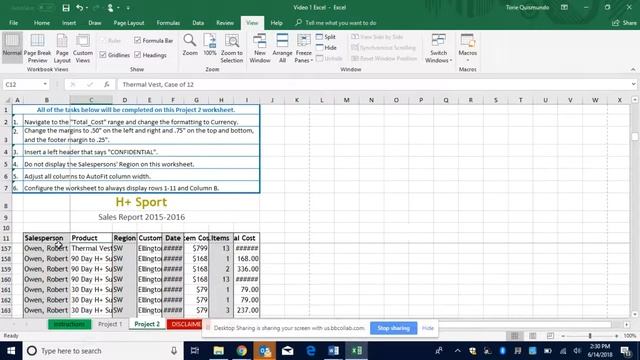The image size is (640, 360).
Task: Switch to the DISCLAIMER sheet tab
Action: (x=184, y=324)
